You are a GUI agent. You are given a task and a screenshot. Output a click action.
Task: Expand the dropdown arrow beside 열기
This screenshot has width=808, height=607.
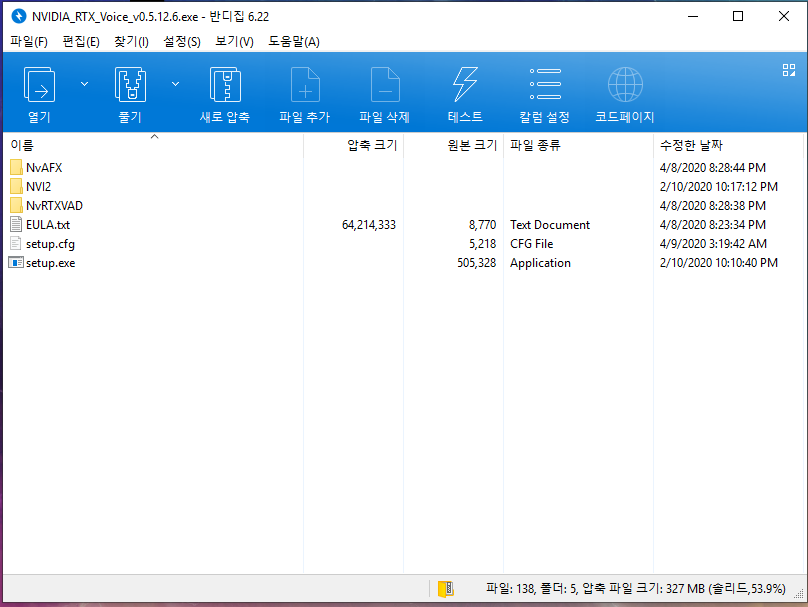click(x=85, y=83)
